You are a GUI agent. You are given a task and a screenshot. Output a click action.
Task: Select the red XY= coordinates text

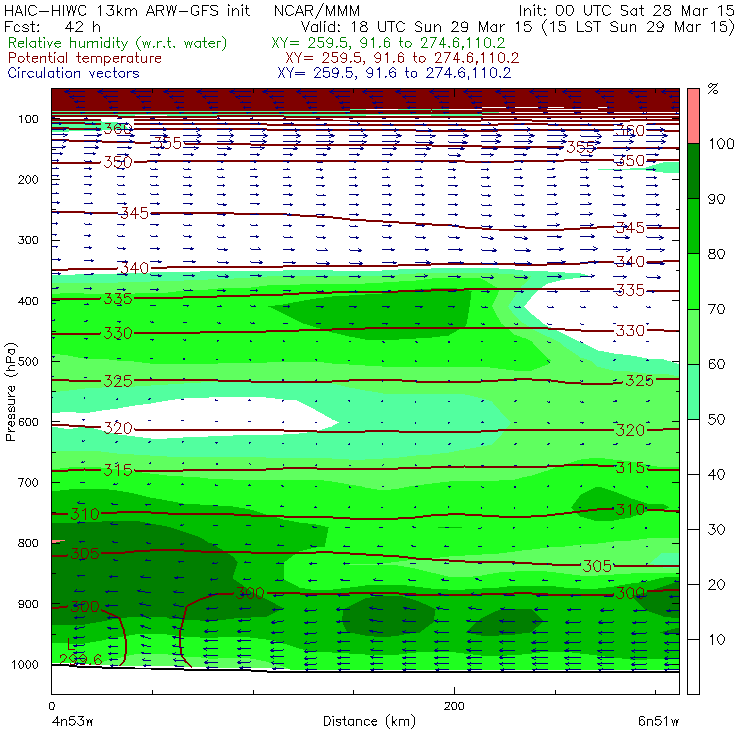click(x=402, y=58)
